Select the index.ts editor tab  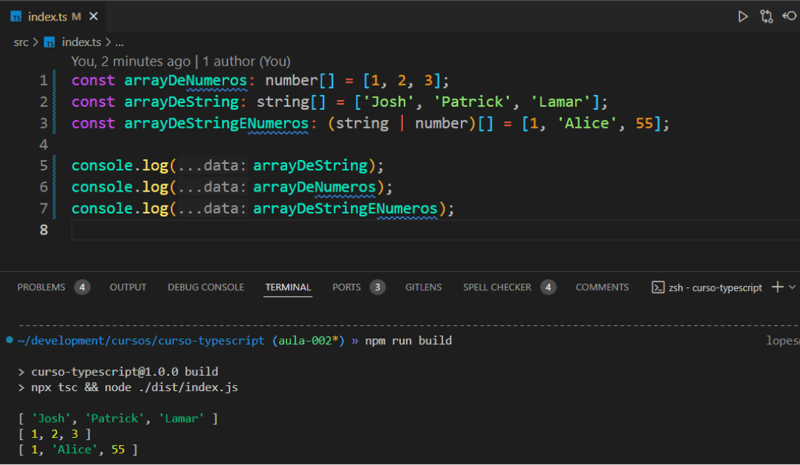coord(54,16)
